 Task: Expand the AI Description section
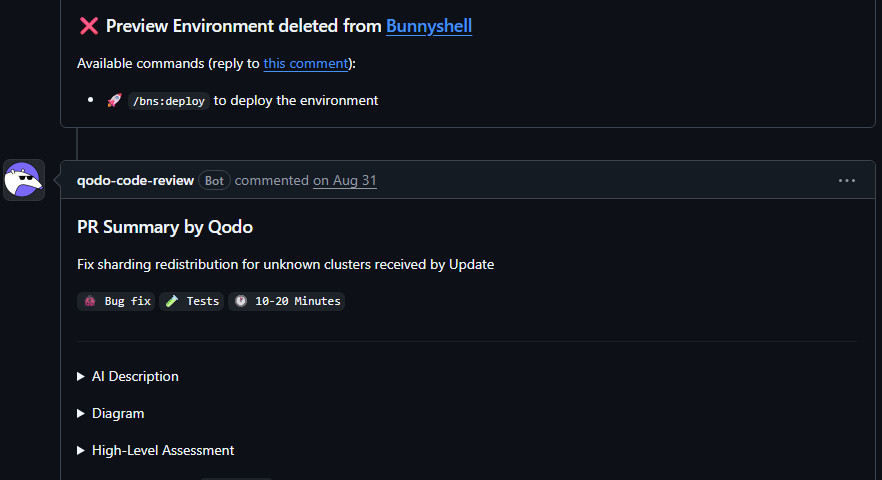(128, 376)
